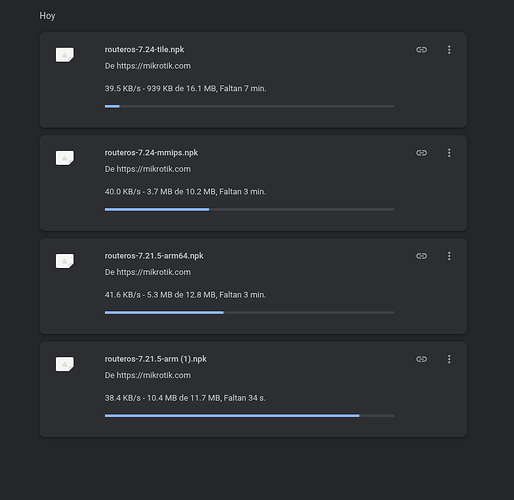Copy download link for routeros-7.21.5-arm (1).npk
Image resolution: width=514 pixels, height=500 pixels.
[x=421, y=359]
